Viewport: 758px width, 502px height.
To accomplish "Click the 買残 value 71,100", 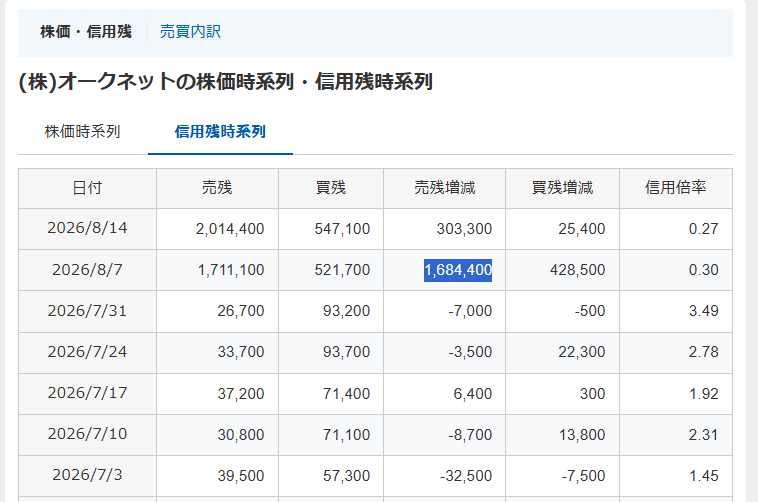I will point(347,435).
